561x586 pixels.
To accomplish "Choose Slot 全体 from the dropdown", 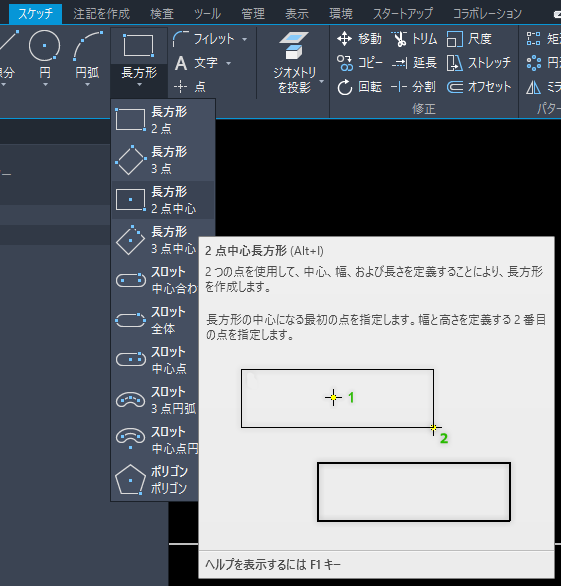I will tap(155, 320).
